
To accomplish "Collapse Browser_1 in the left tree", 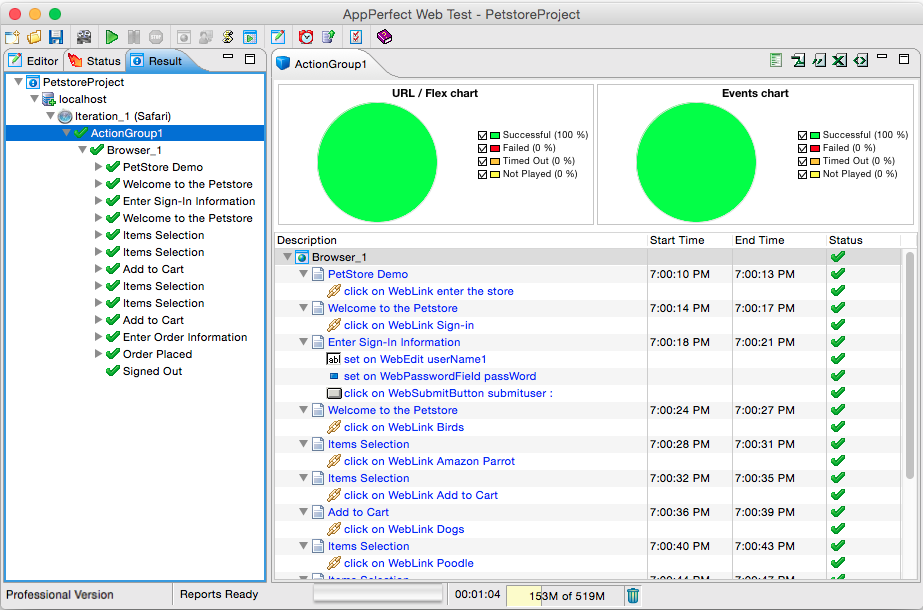I will point(82,150).
